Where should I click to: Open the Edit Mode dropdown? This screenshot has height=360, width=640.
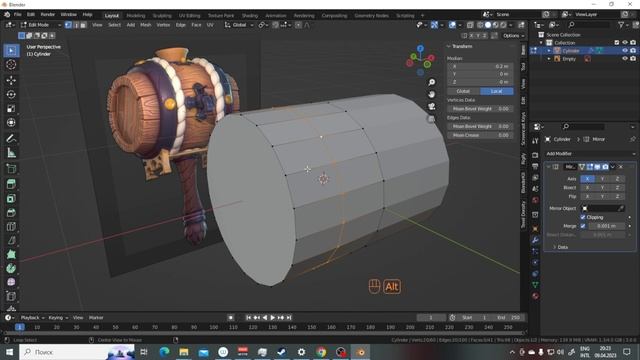point(41,25)
